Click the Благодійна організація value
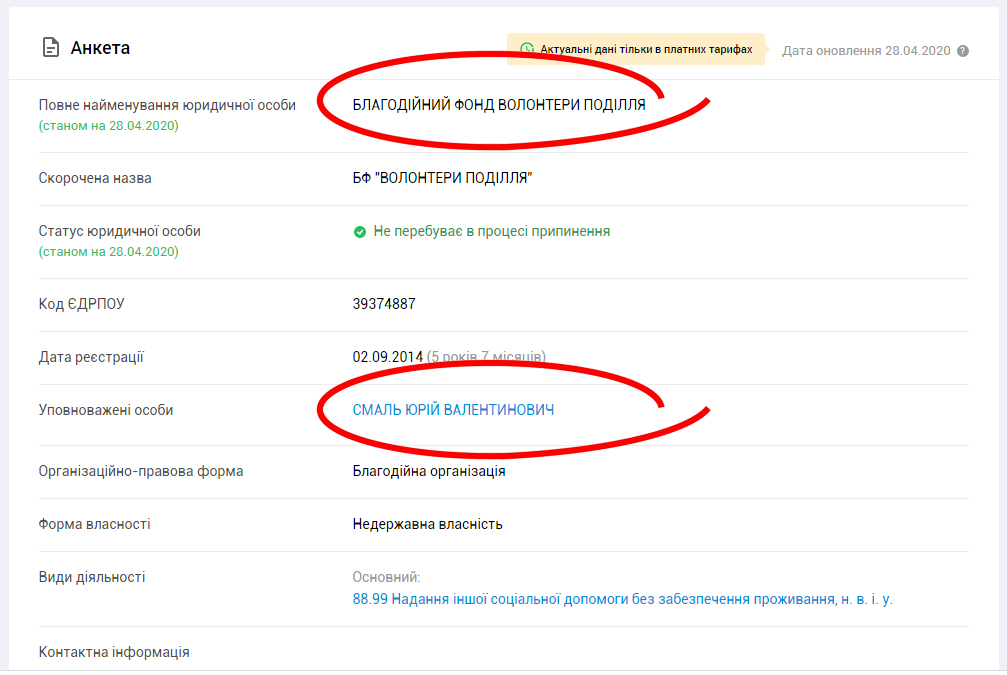 (429, 471)
